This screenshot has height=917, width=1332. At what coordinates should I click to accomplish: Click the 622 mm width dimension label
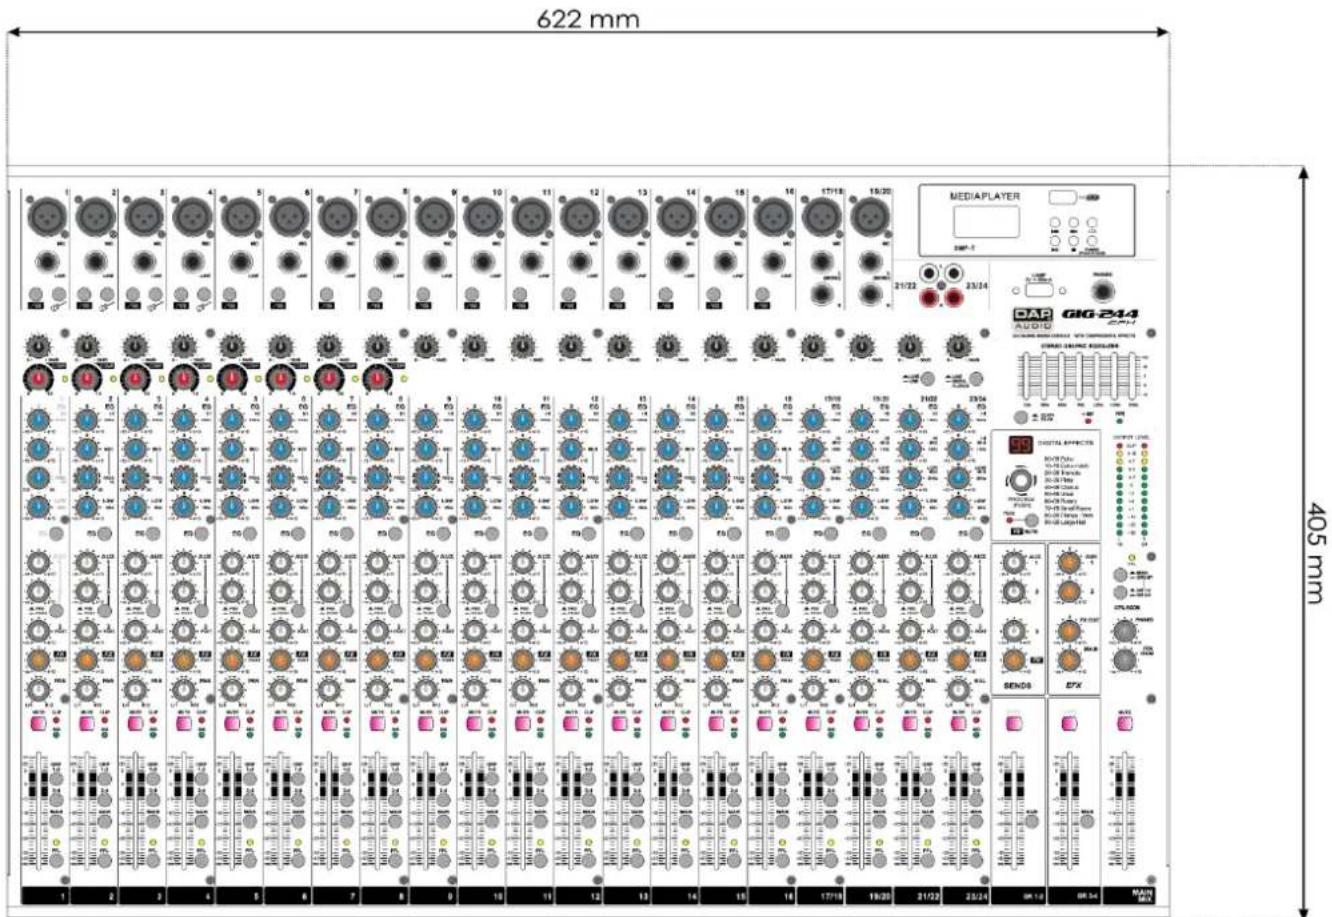pos(588,17)
